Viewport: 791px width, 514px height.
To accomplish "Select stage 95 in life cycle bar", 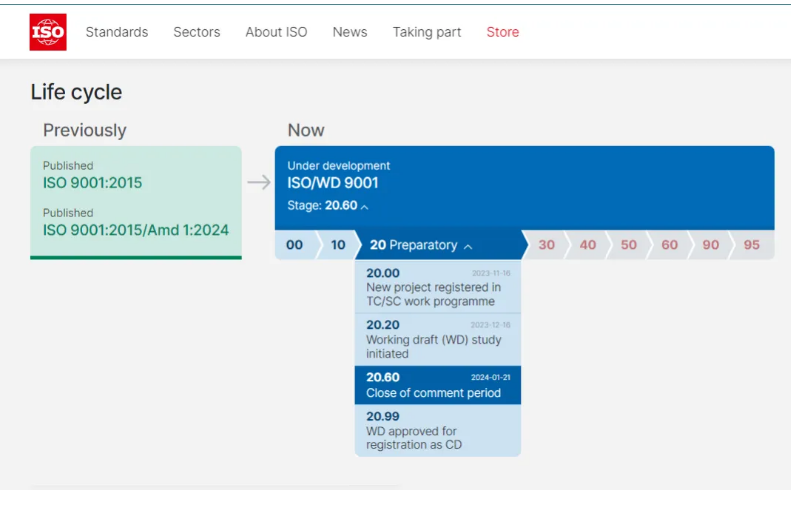I will [752, 245].
